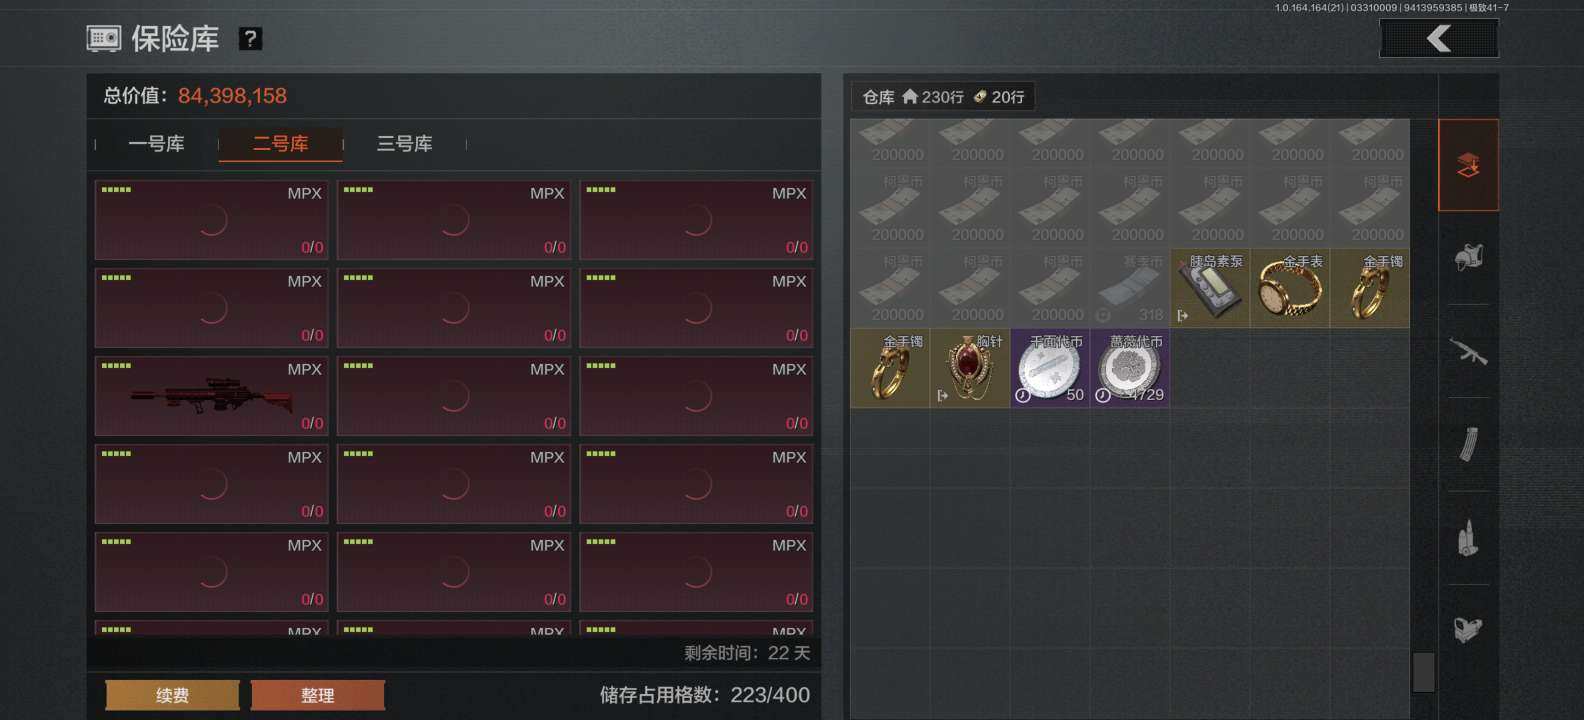Select the MPX slot containing the red rifle

click(212, 396)
